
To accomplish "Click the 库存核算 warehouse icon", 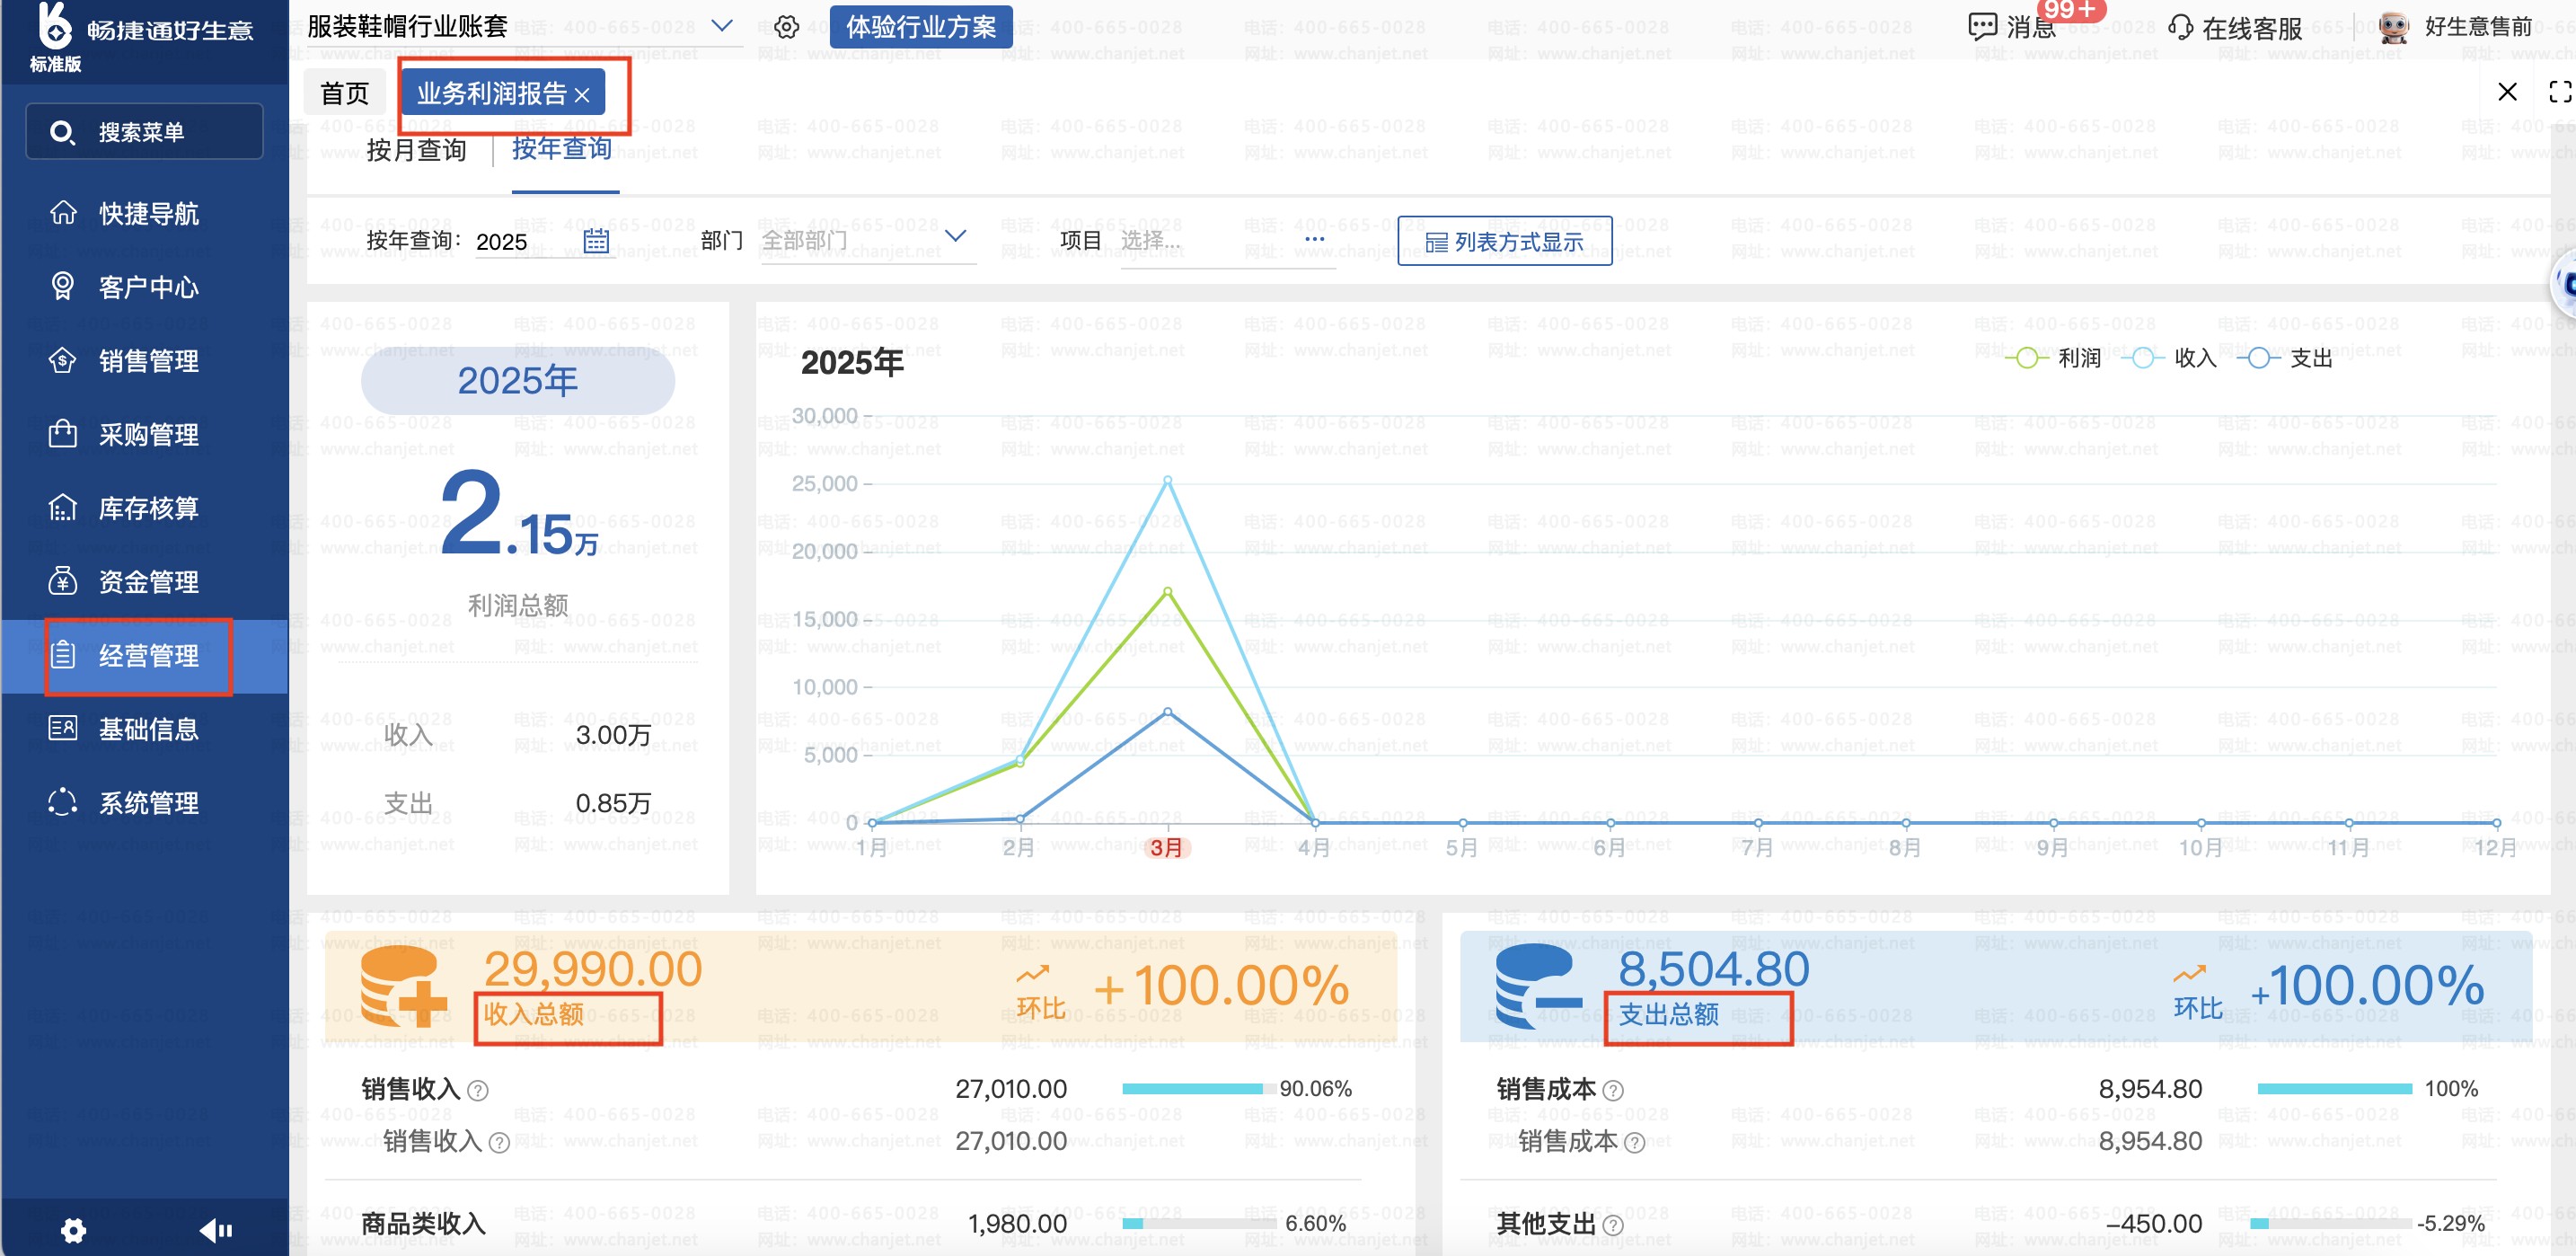I will click(63, 508).
